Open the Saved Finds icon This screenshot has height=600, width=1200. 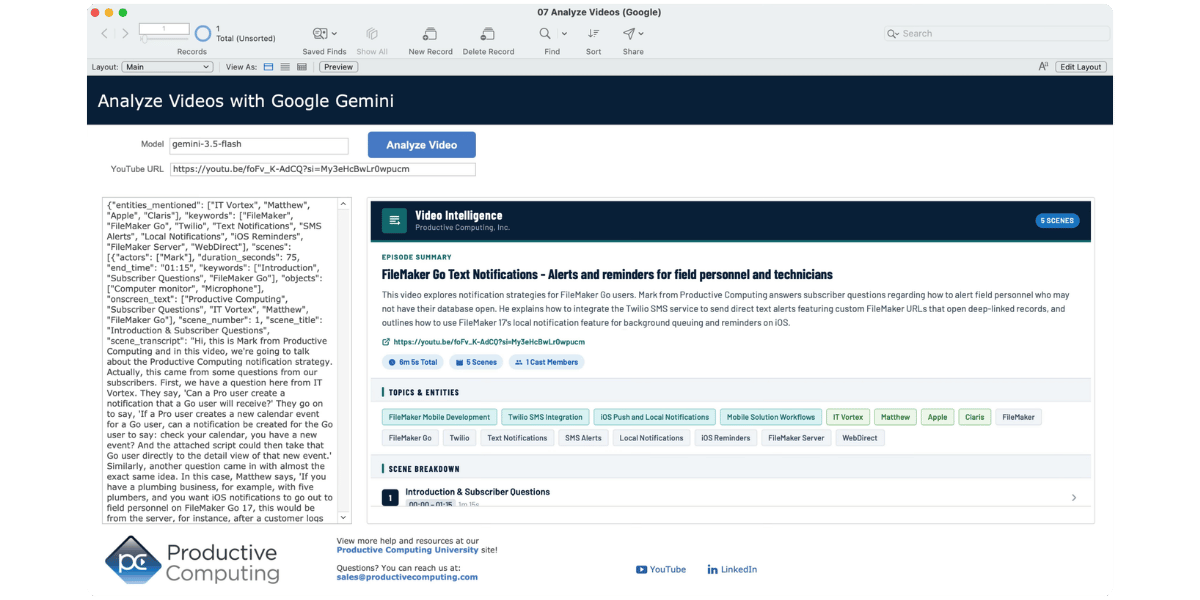point(319,33)
